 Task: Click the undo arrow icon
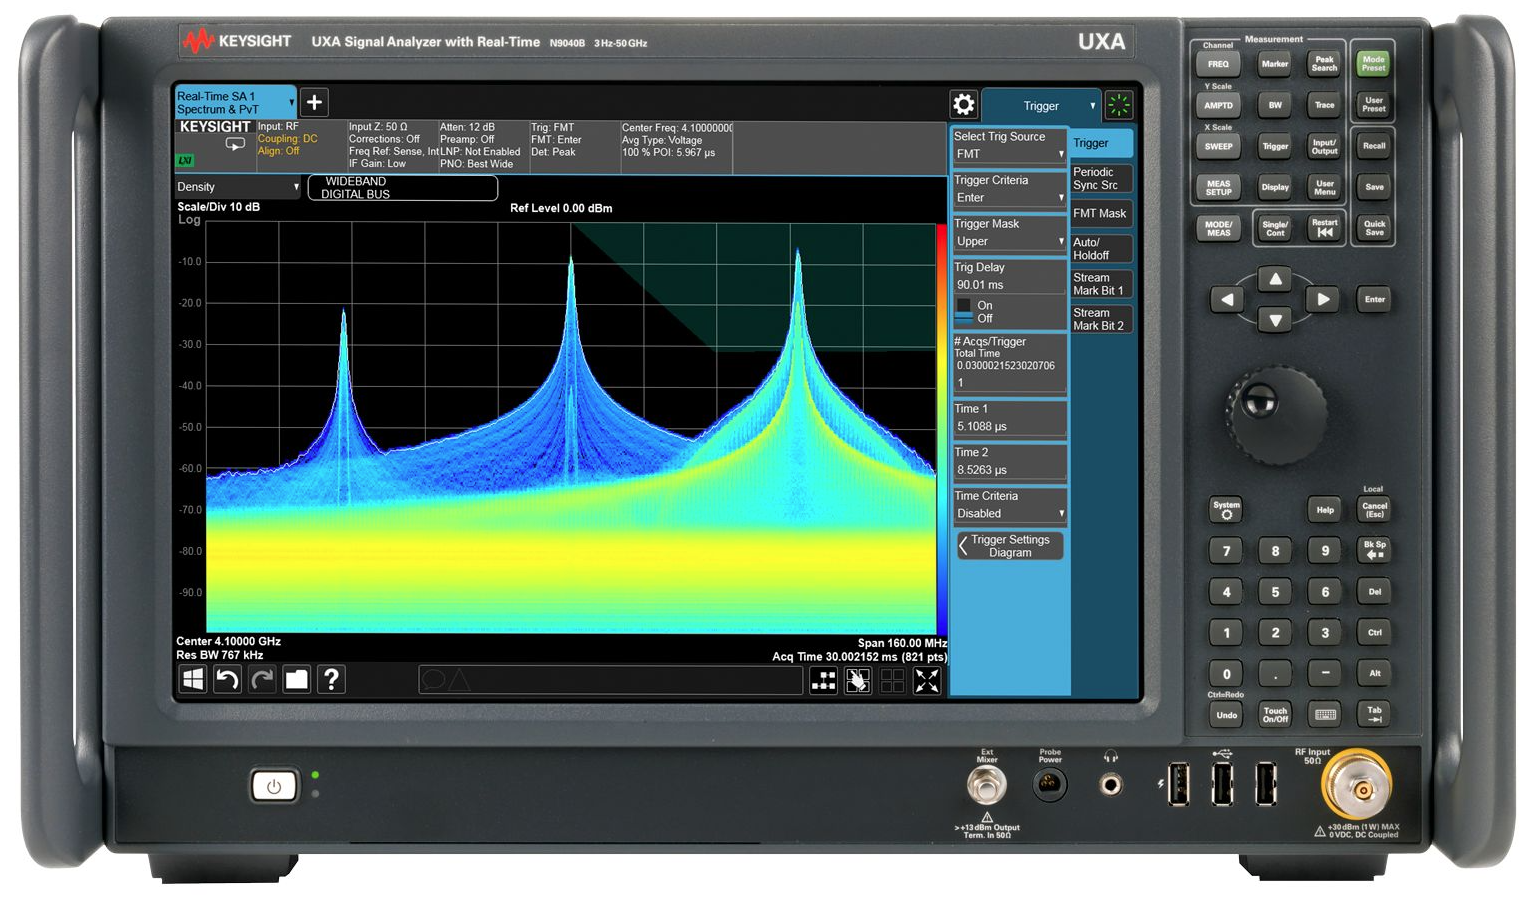pos(227,680)
